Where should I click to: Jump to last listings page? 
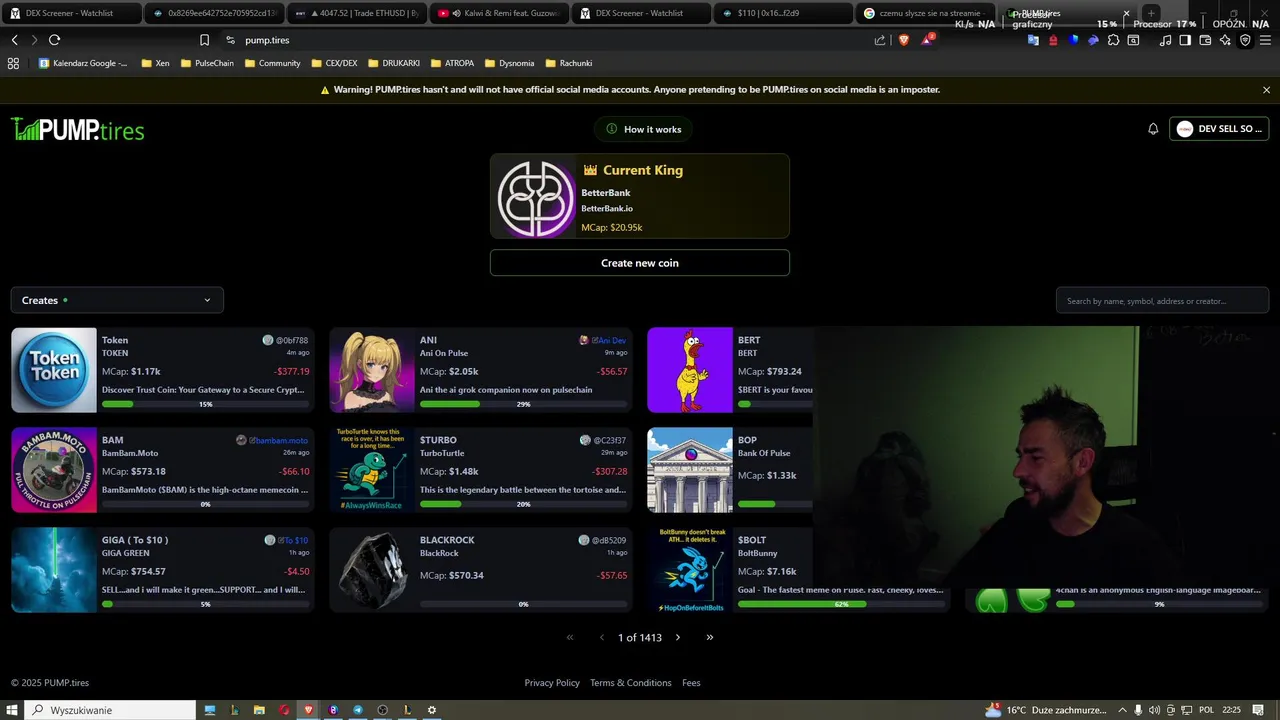(x=710, y=637)
